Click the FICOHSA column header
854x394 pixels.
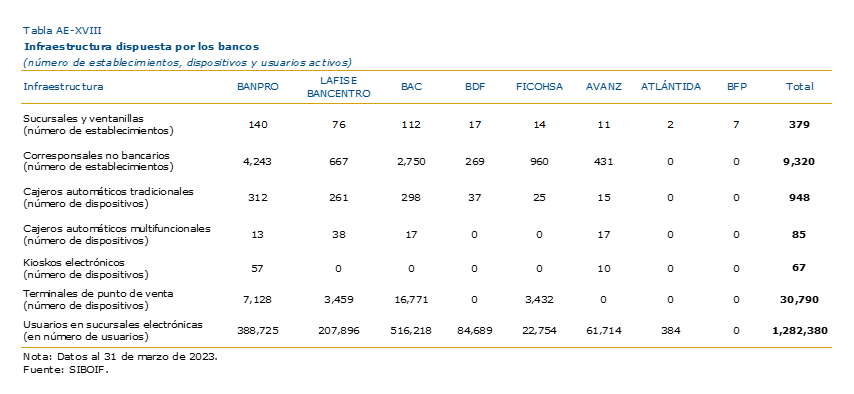tap(539, 87)
